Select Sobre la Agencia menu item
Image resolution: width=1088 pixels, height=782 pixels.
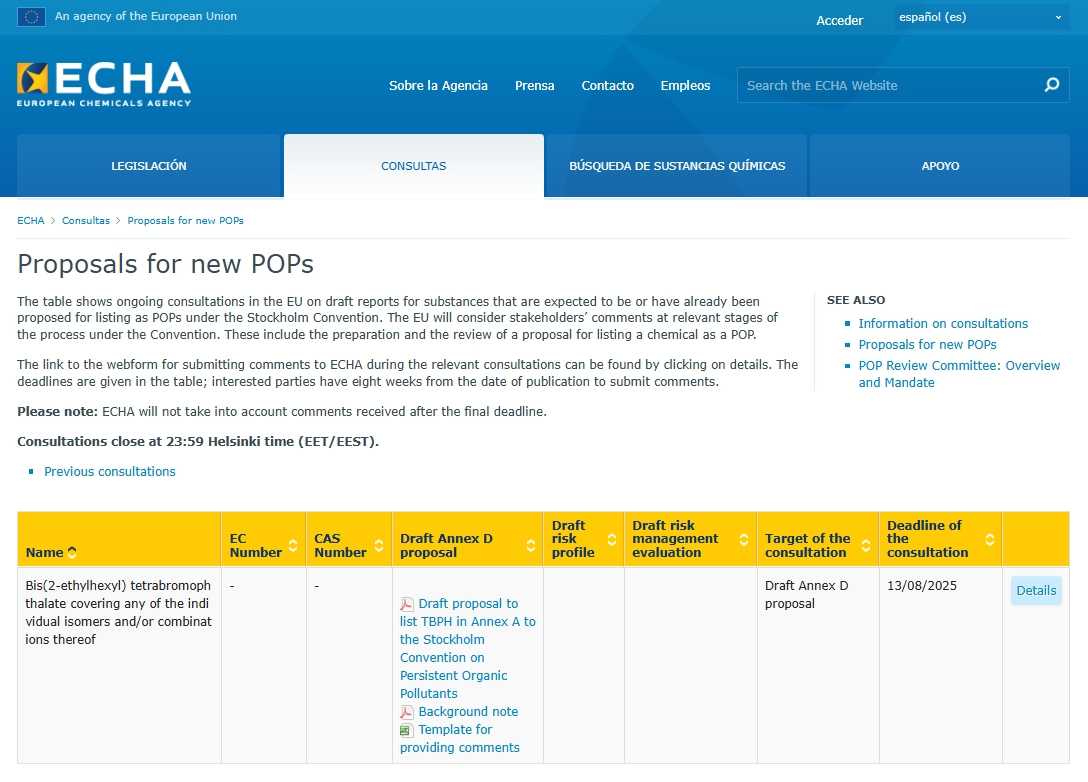pos(438,86)
